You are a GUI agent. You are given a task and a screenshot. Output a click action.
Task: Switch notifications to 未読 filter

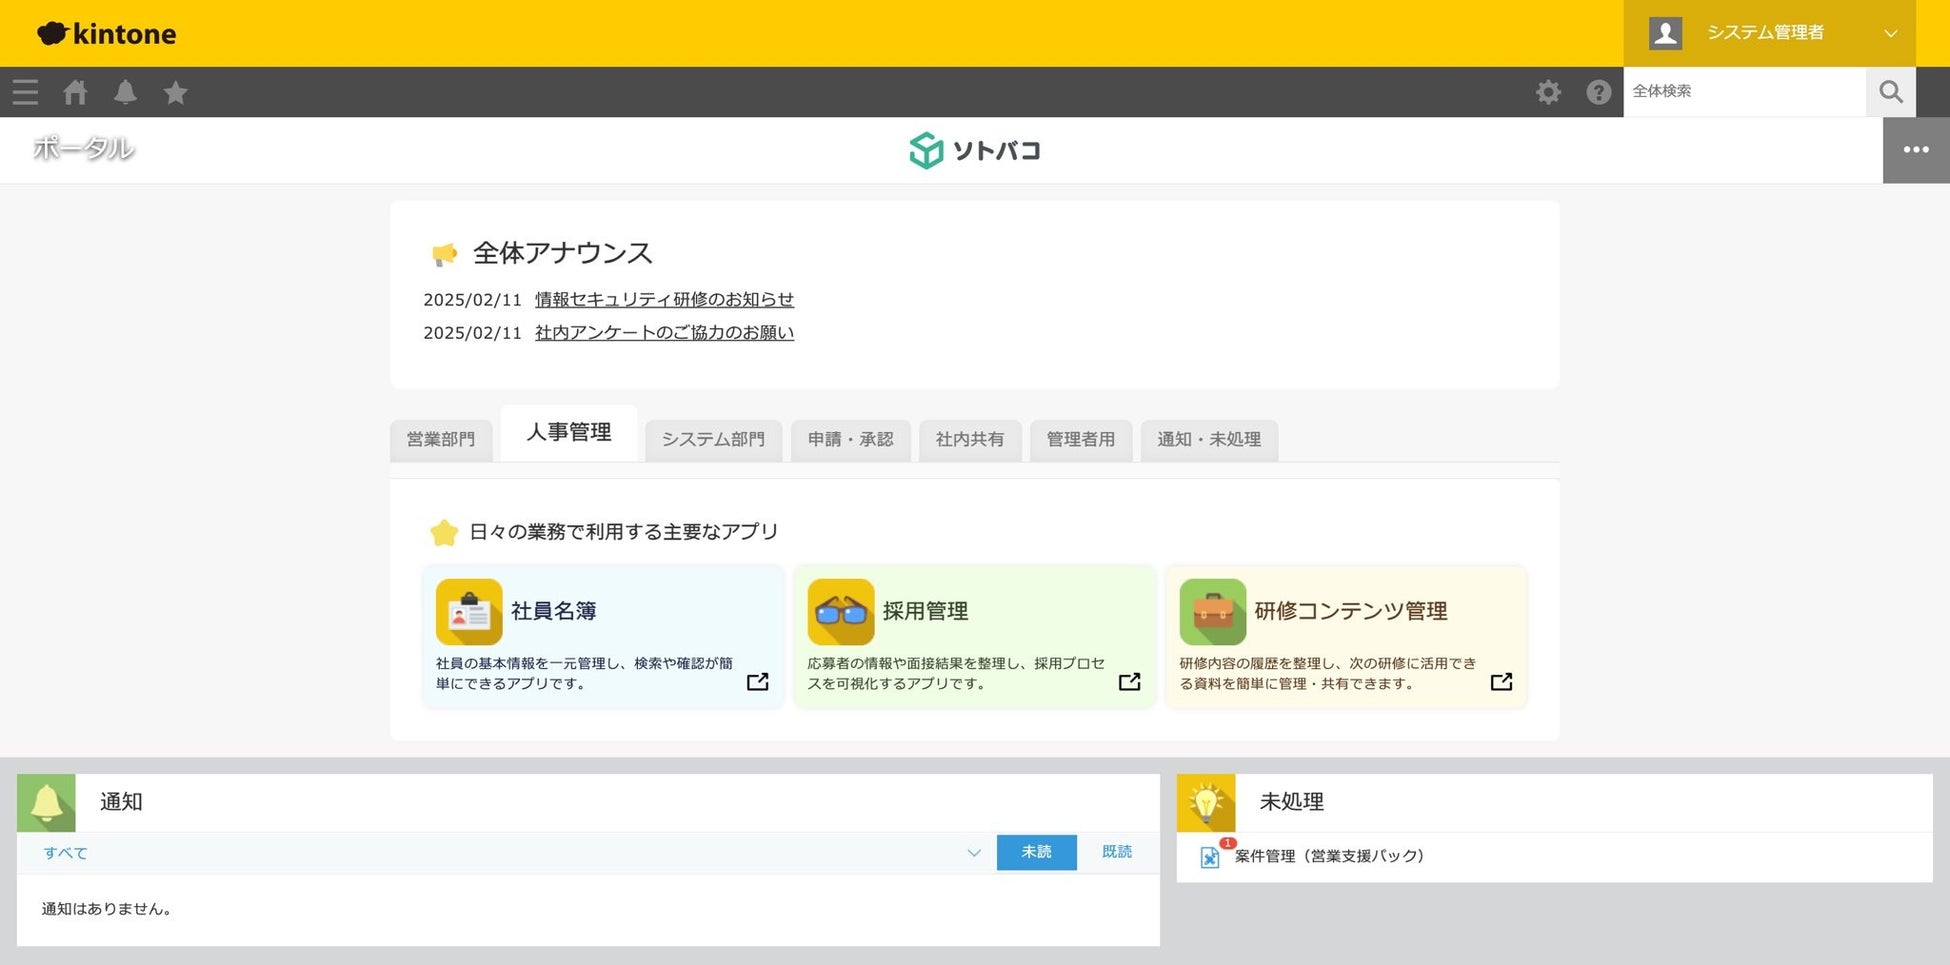click(x=1036, y=852)
